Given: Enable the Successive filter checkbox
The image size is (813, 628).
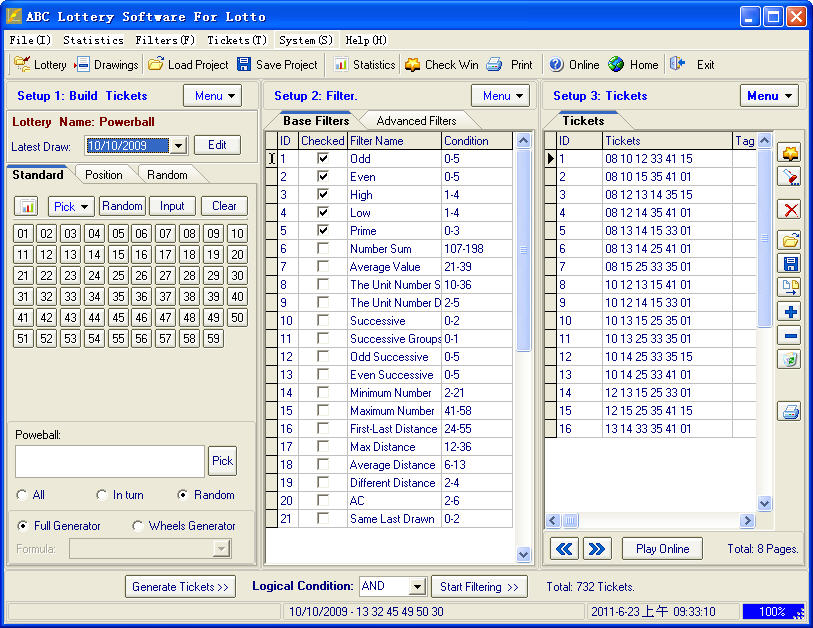Looking at the screenshot, I should (323, 320).
